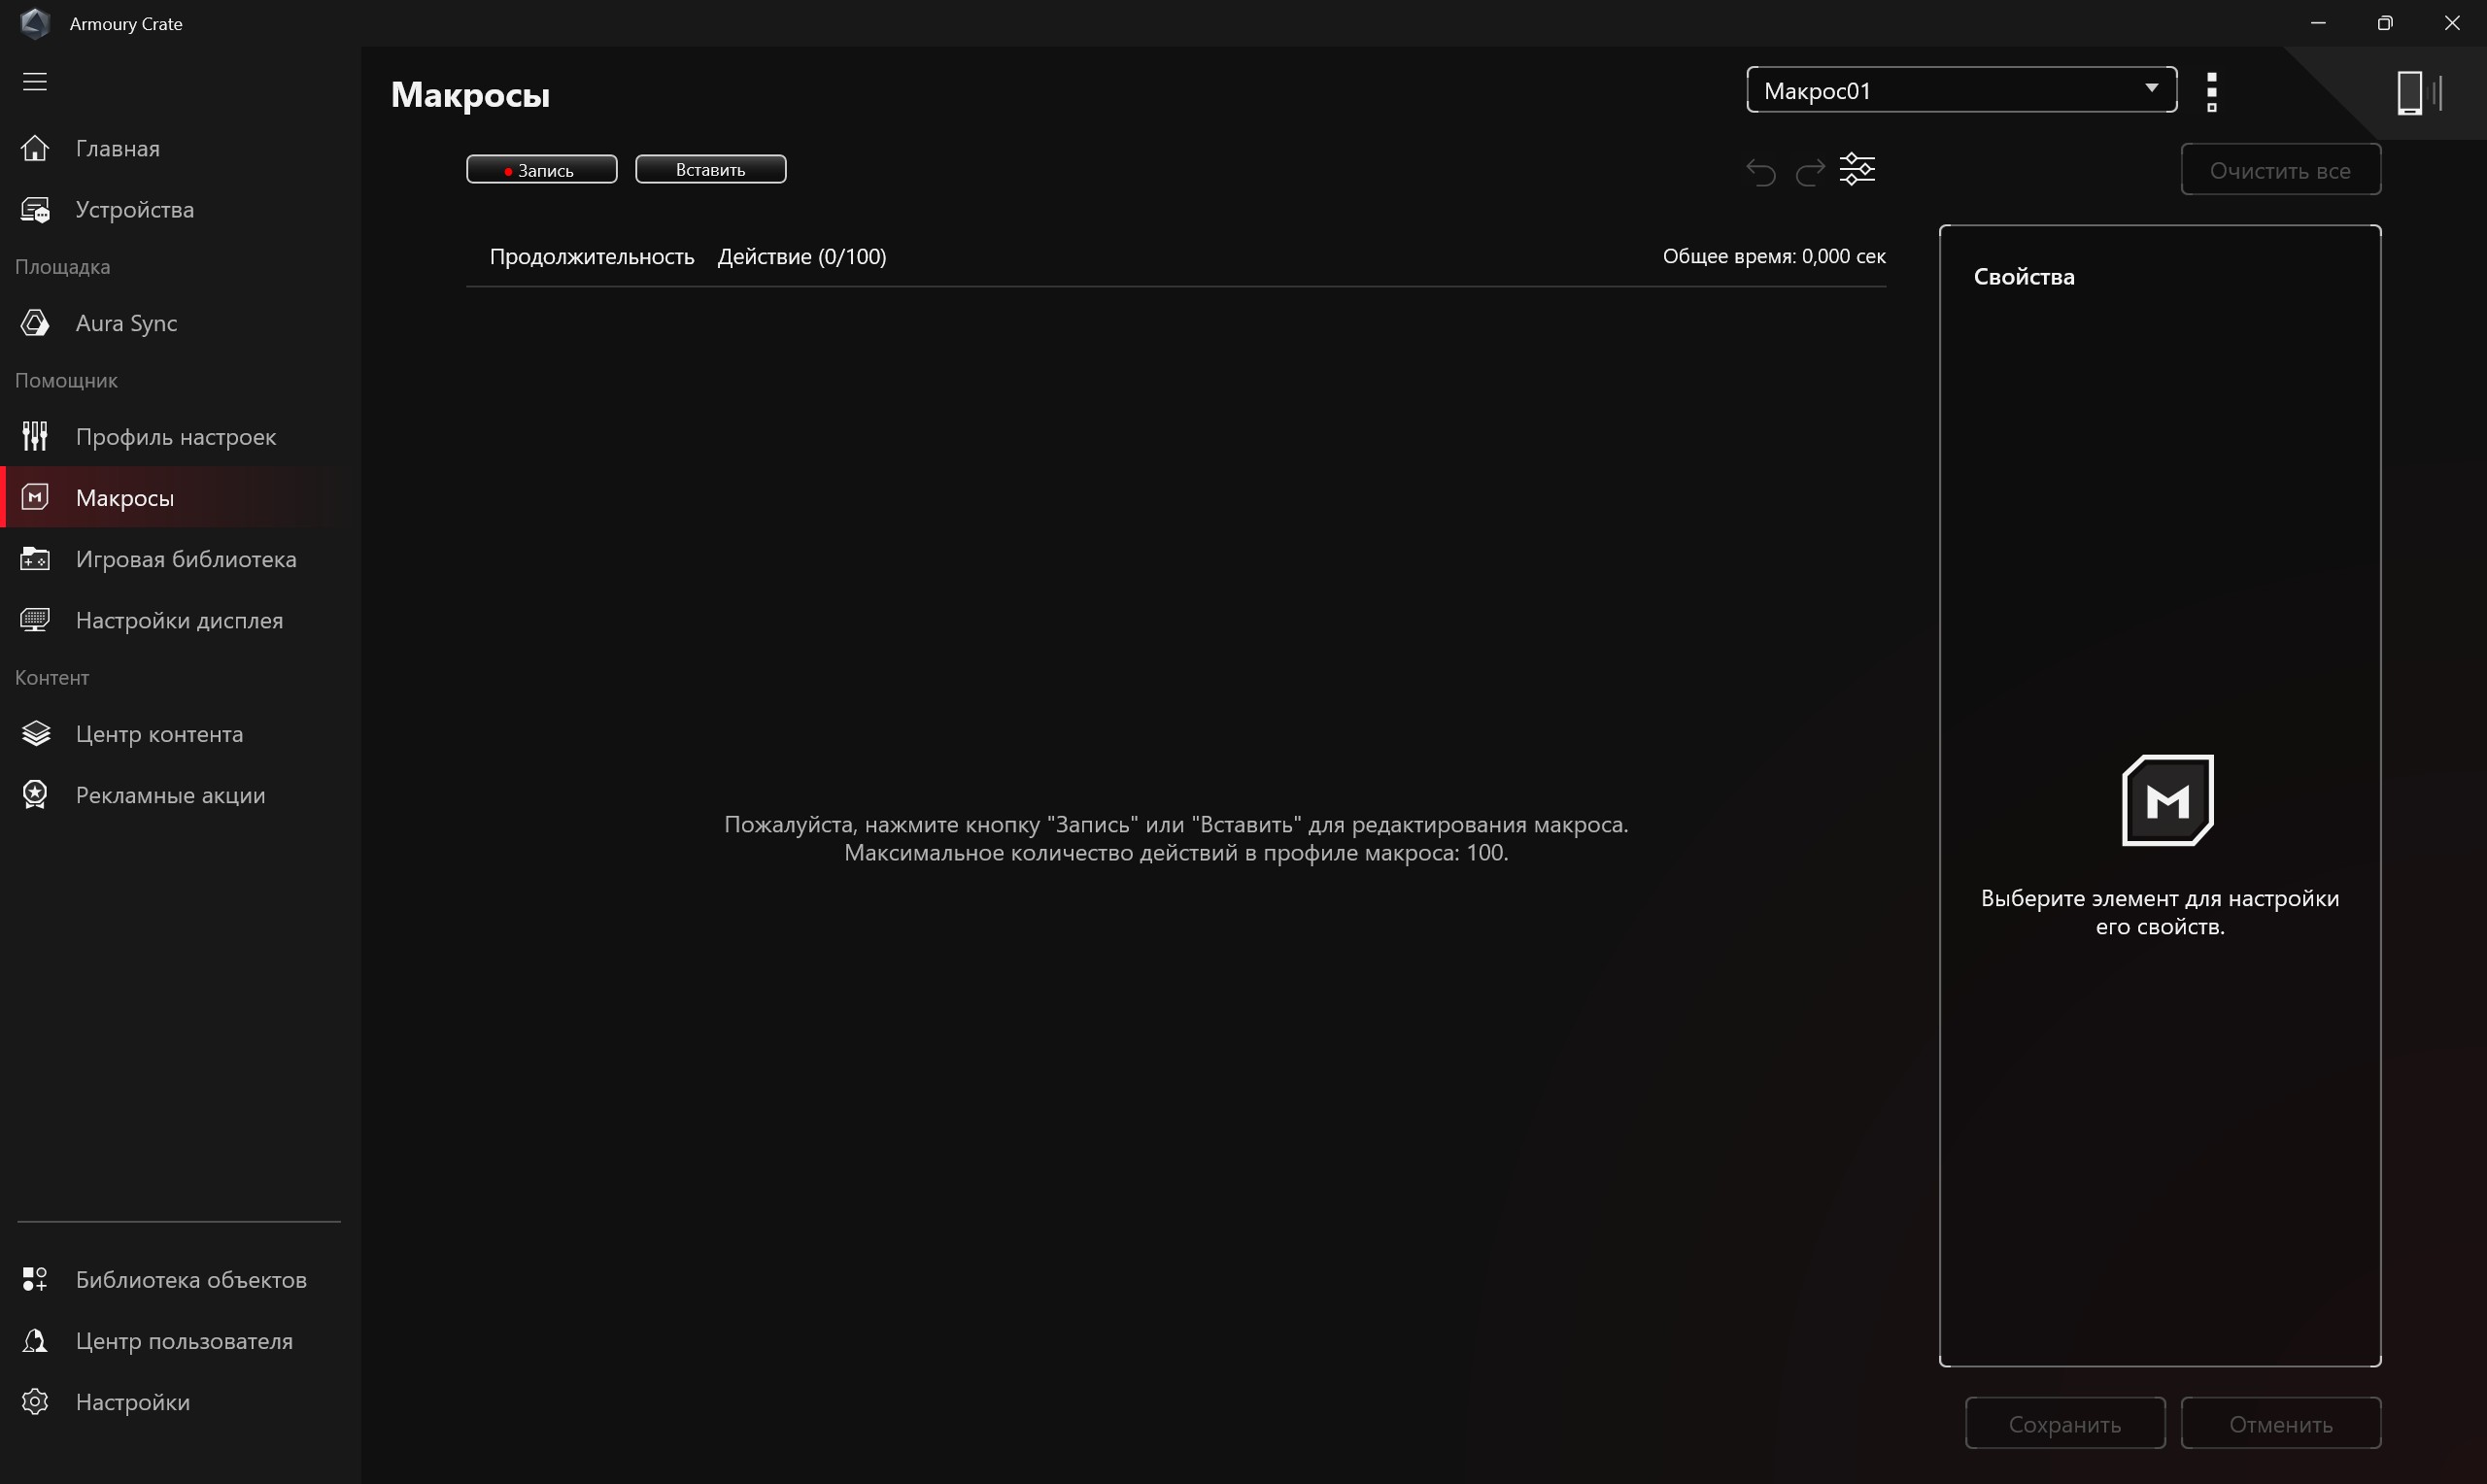The image size is (2487, 1484).
Task: Select the active Макросы sidebar item
Action: point(180,497)
